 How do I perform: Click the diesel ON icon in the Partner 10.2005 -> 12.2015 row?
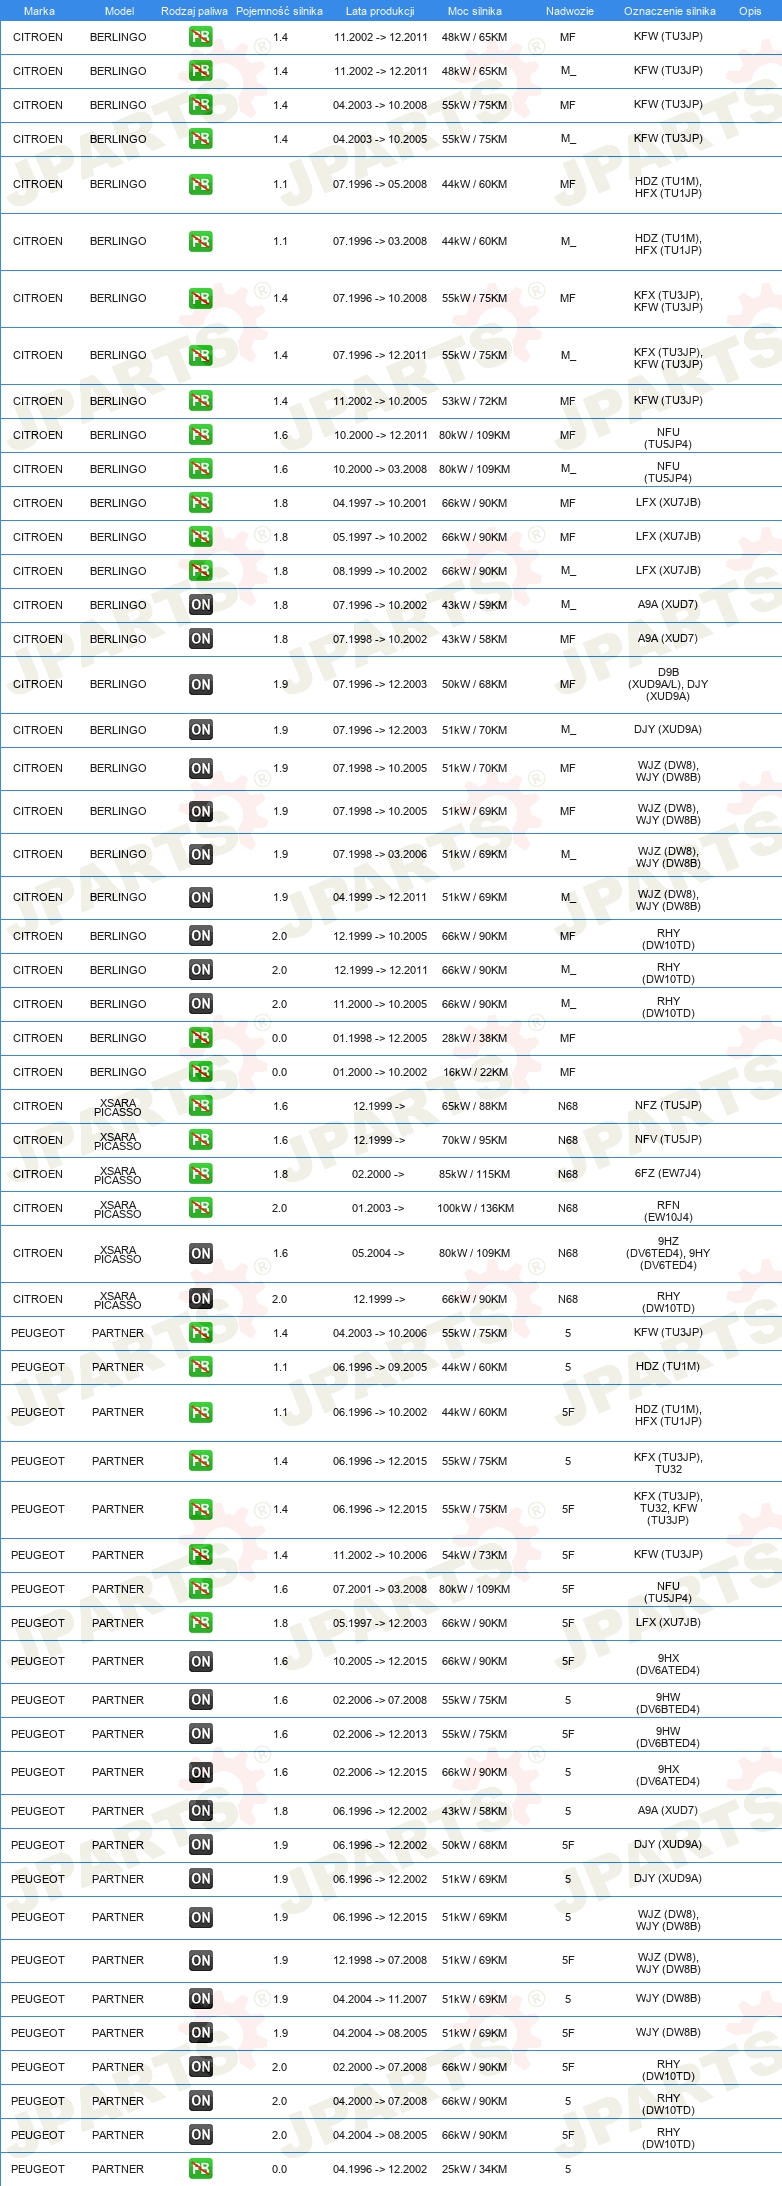[x=201, y=1661]
